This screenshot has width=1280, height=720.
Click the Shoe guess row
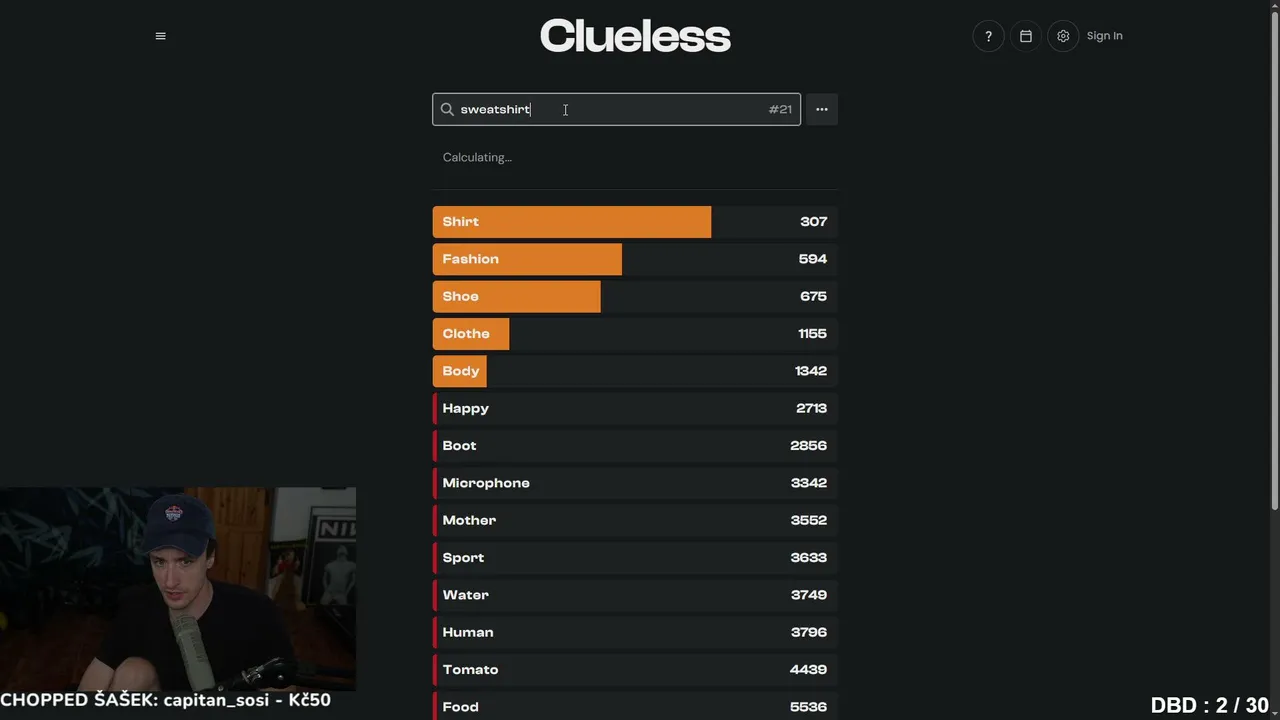[635, 296]
